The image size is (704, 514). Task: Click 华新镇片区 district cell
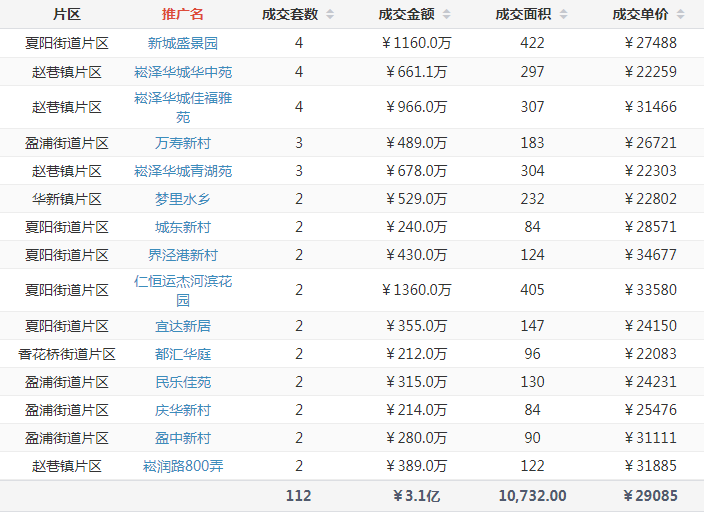point(67,199)
